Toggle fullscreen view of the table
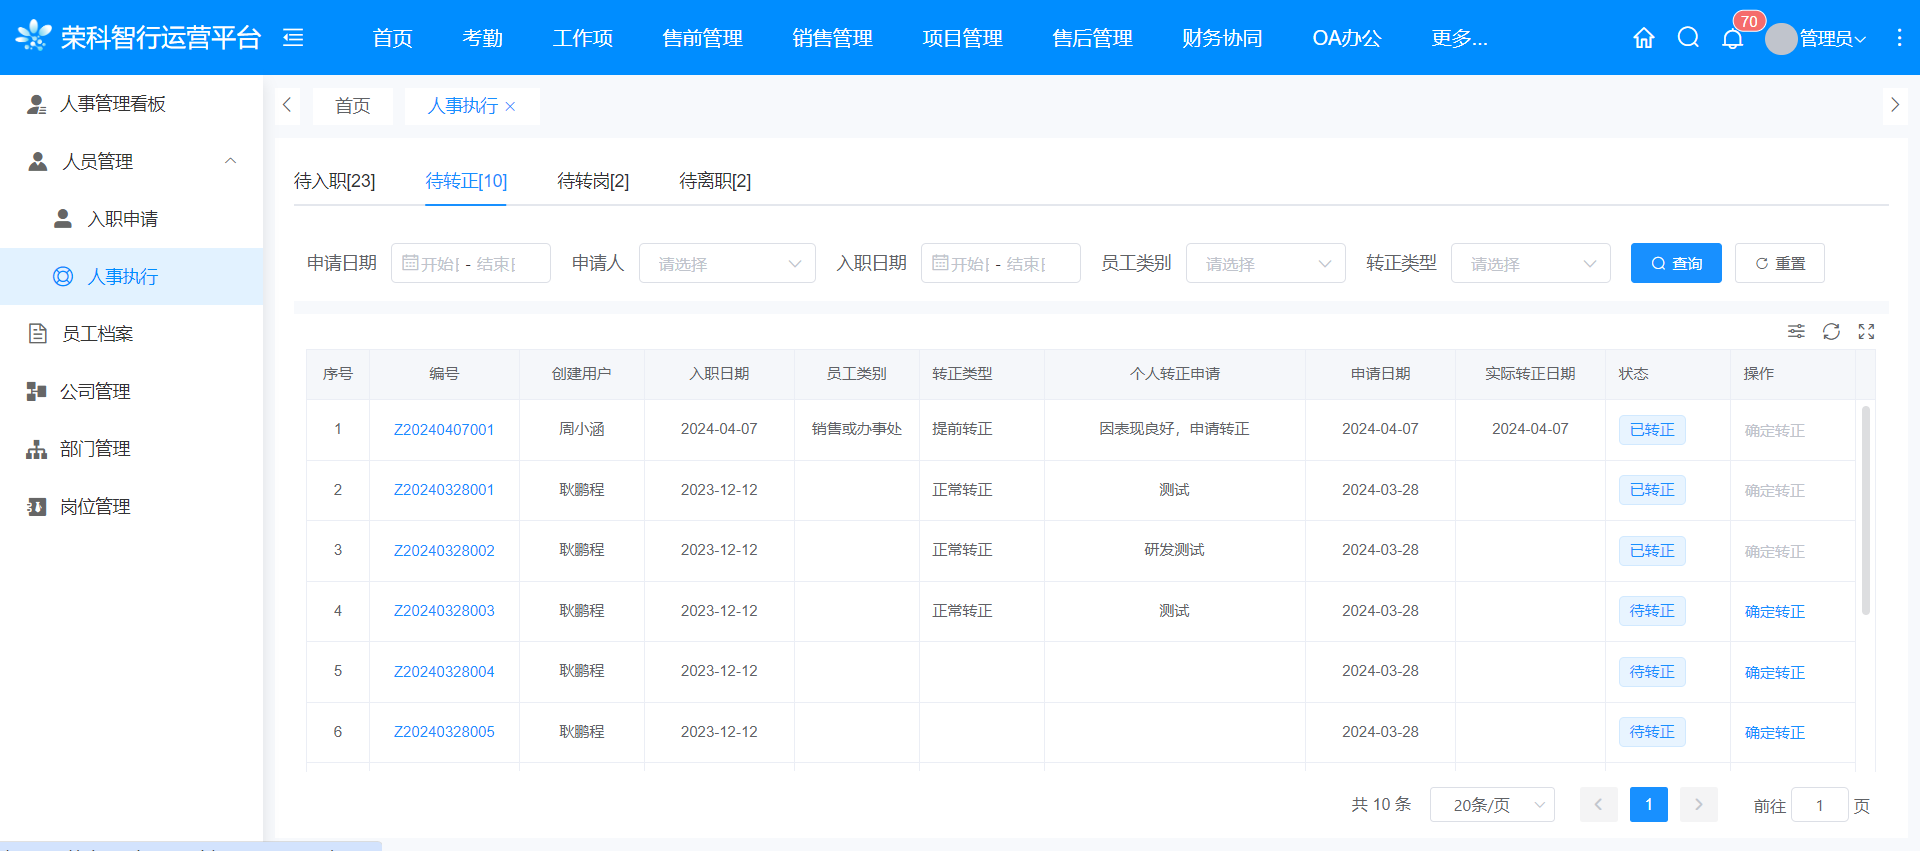 coord(1866,332)
